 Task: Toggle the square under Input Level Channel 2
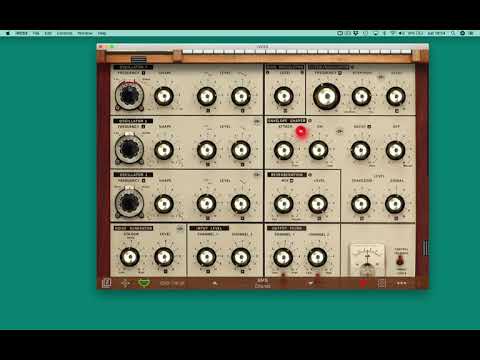pyautogui.click(x=242, y=271)
